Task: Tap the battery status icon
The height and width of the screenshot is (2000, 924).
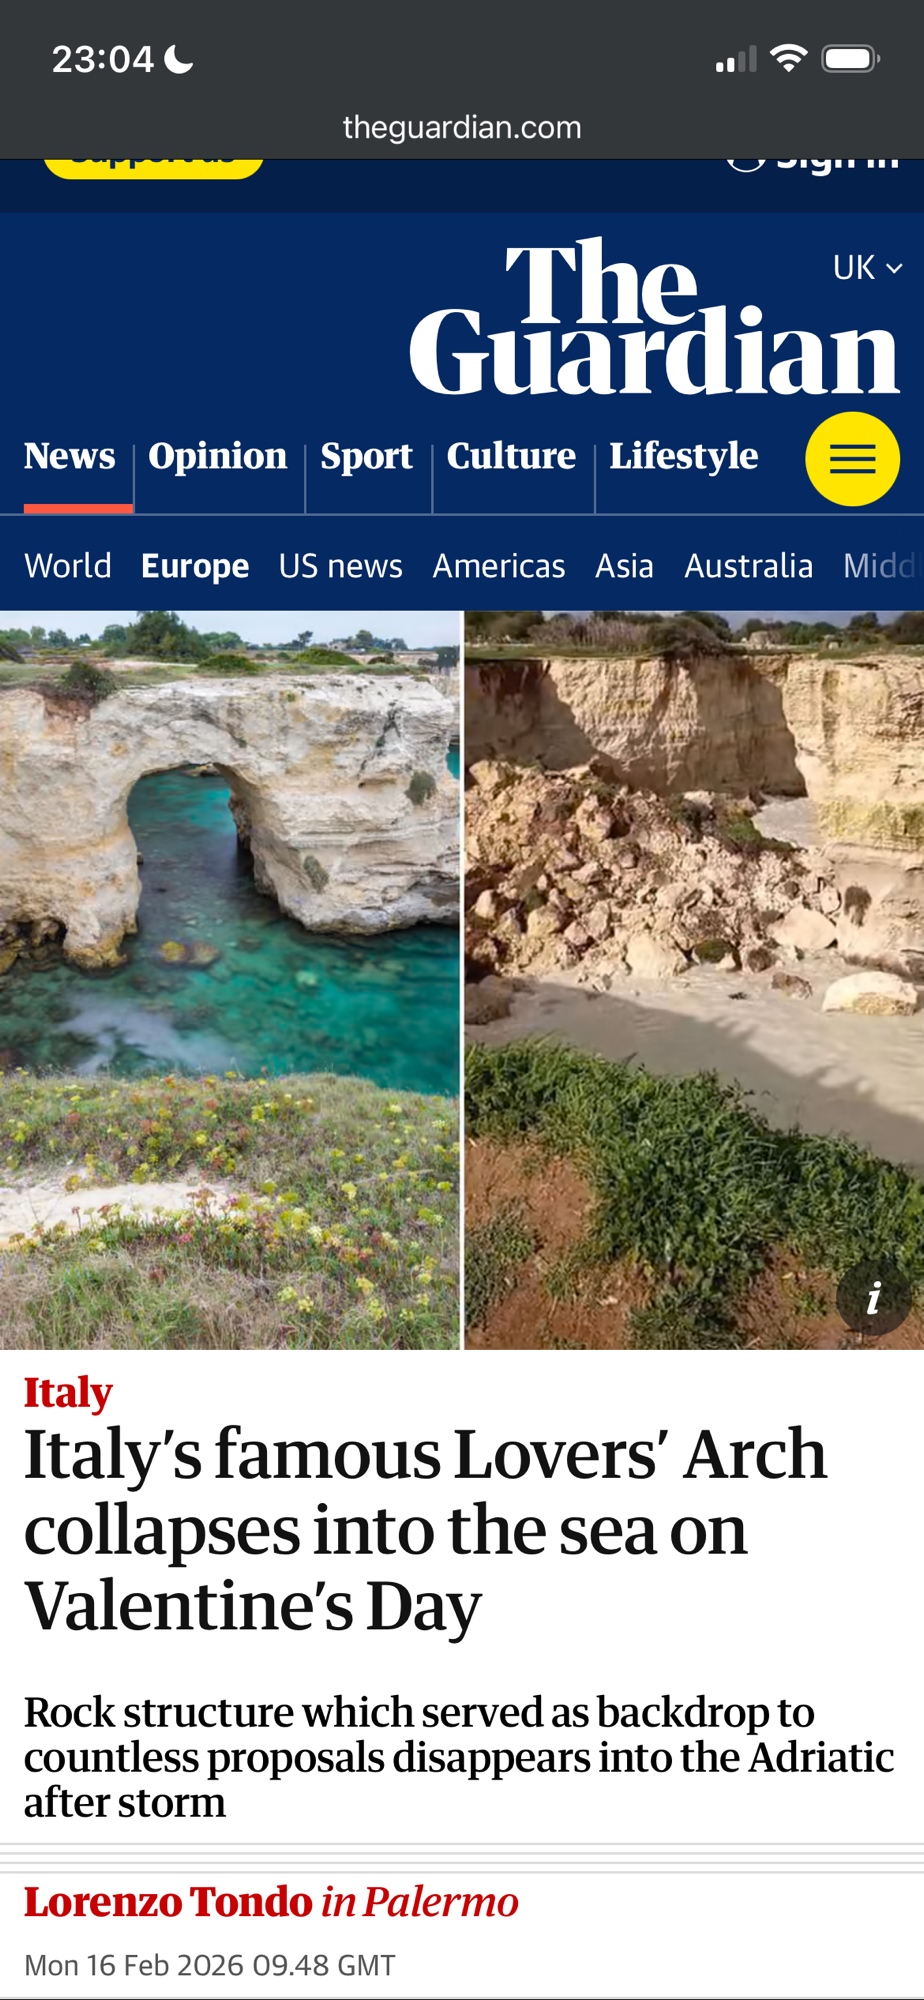Action: (x=850, y=59)
